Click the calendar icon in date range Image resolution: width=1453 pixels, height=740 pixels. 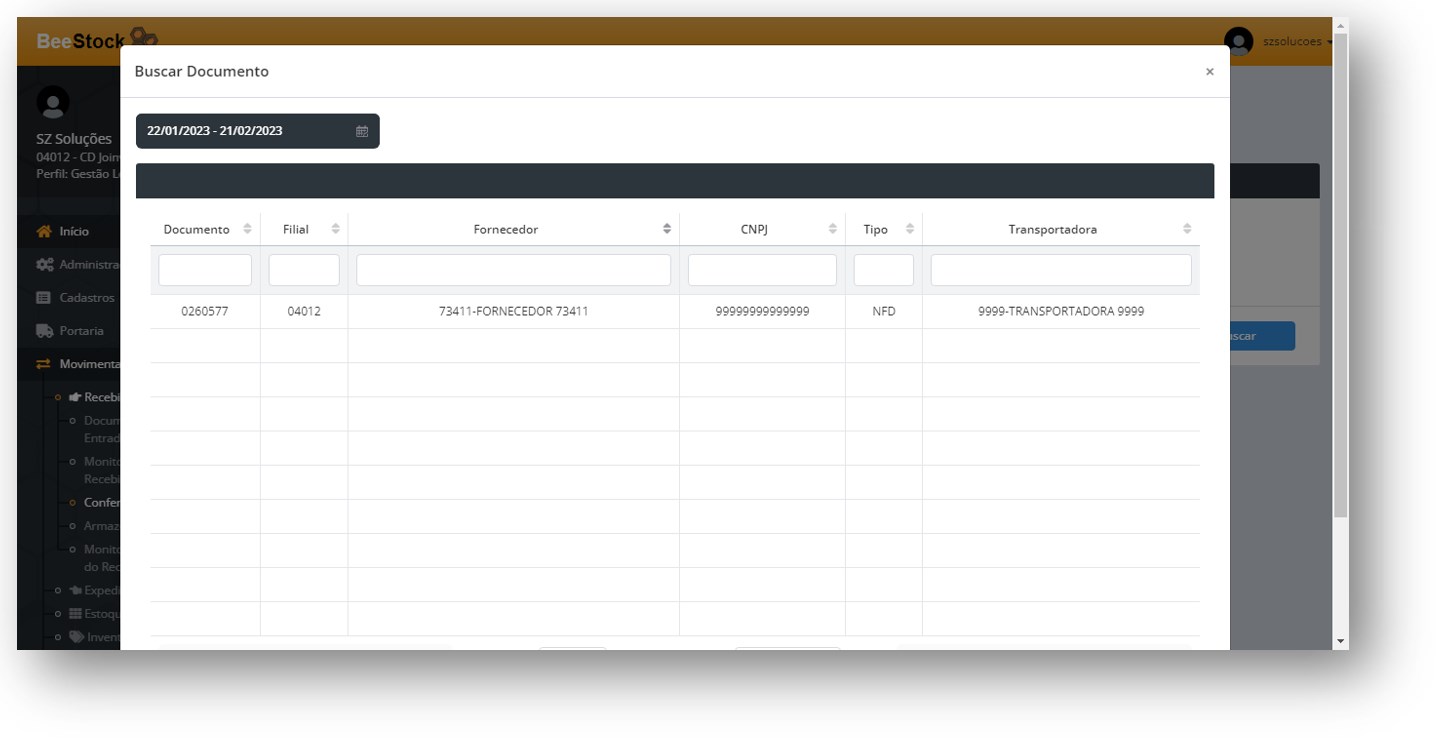point(362,131)
